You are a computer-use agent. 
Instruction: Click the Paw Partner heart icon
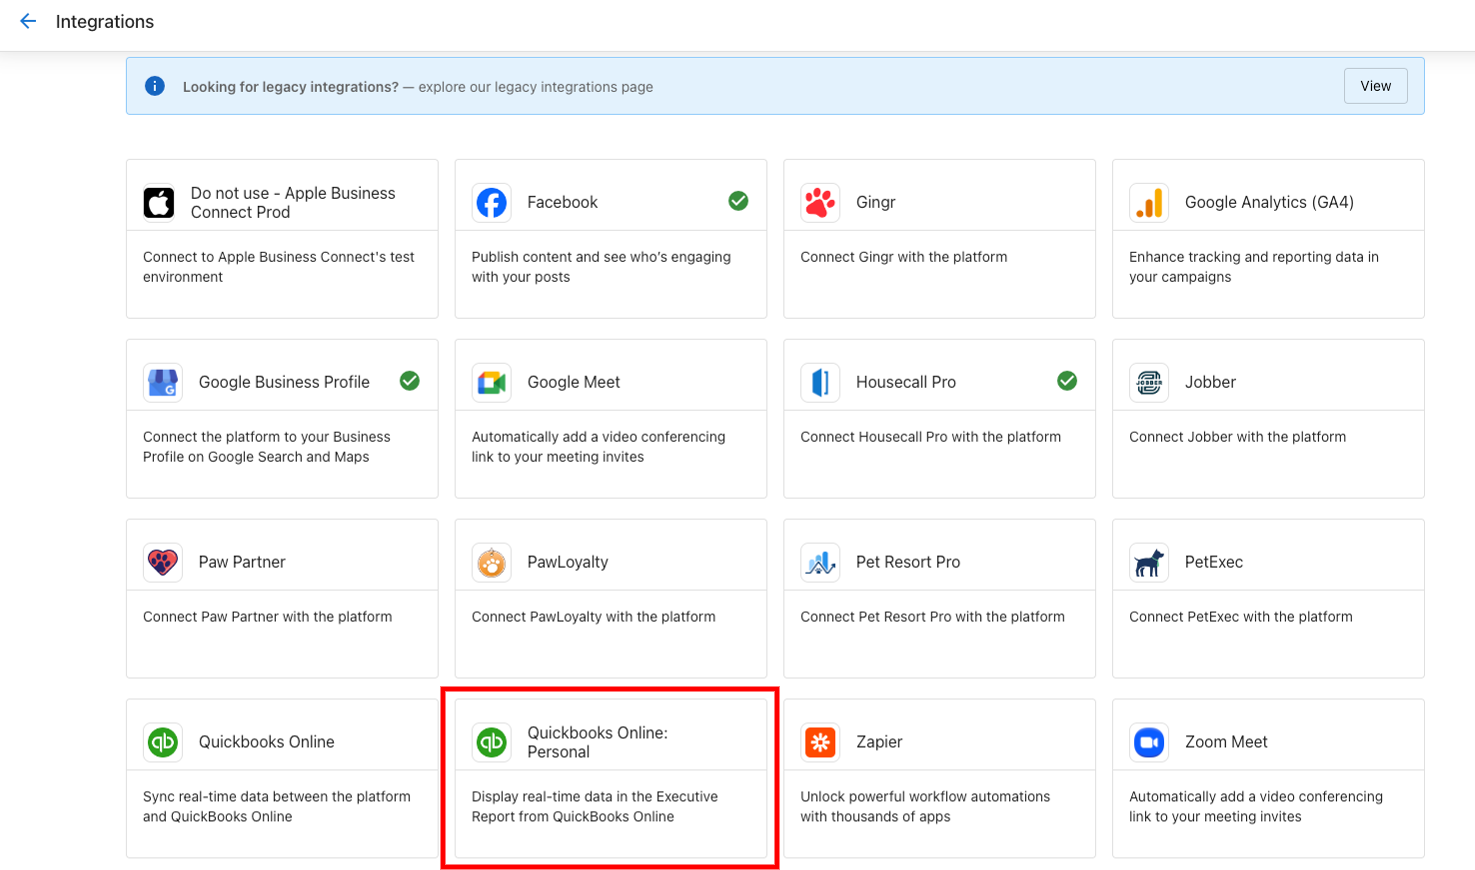pos(163,562)
